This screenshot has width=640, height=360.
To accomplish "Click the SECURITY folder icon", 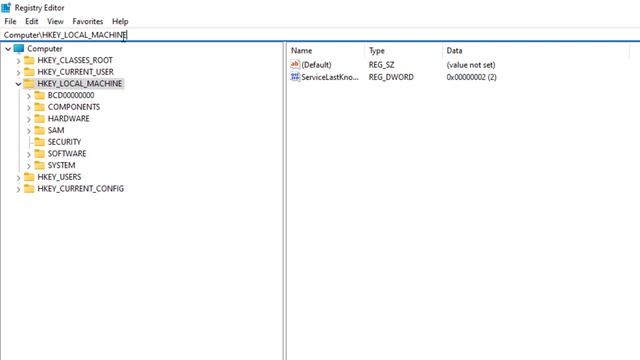I will [40, 142].
